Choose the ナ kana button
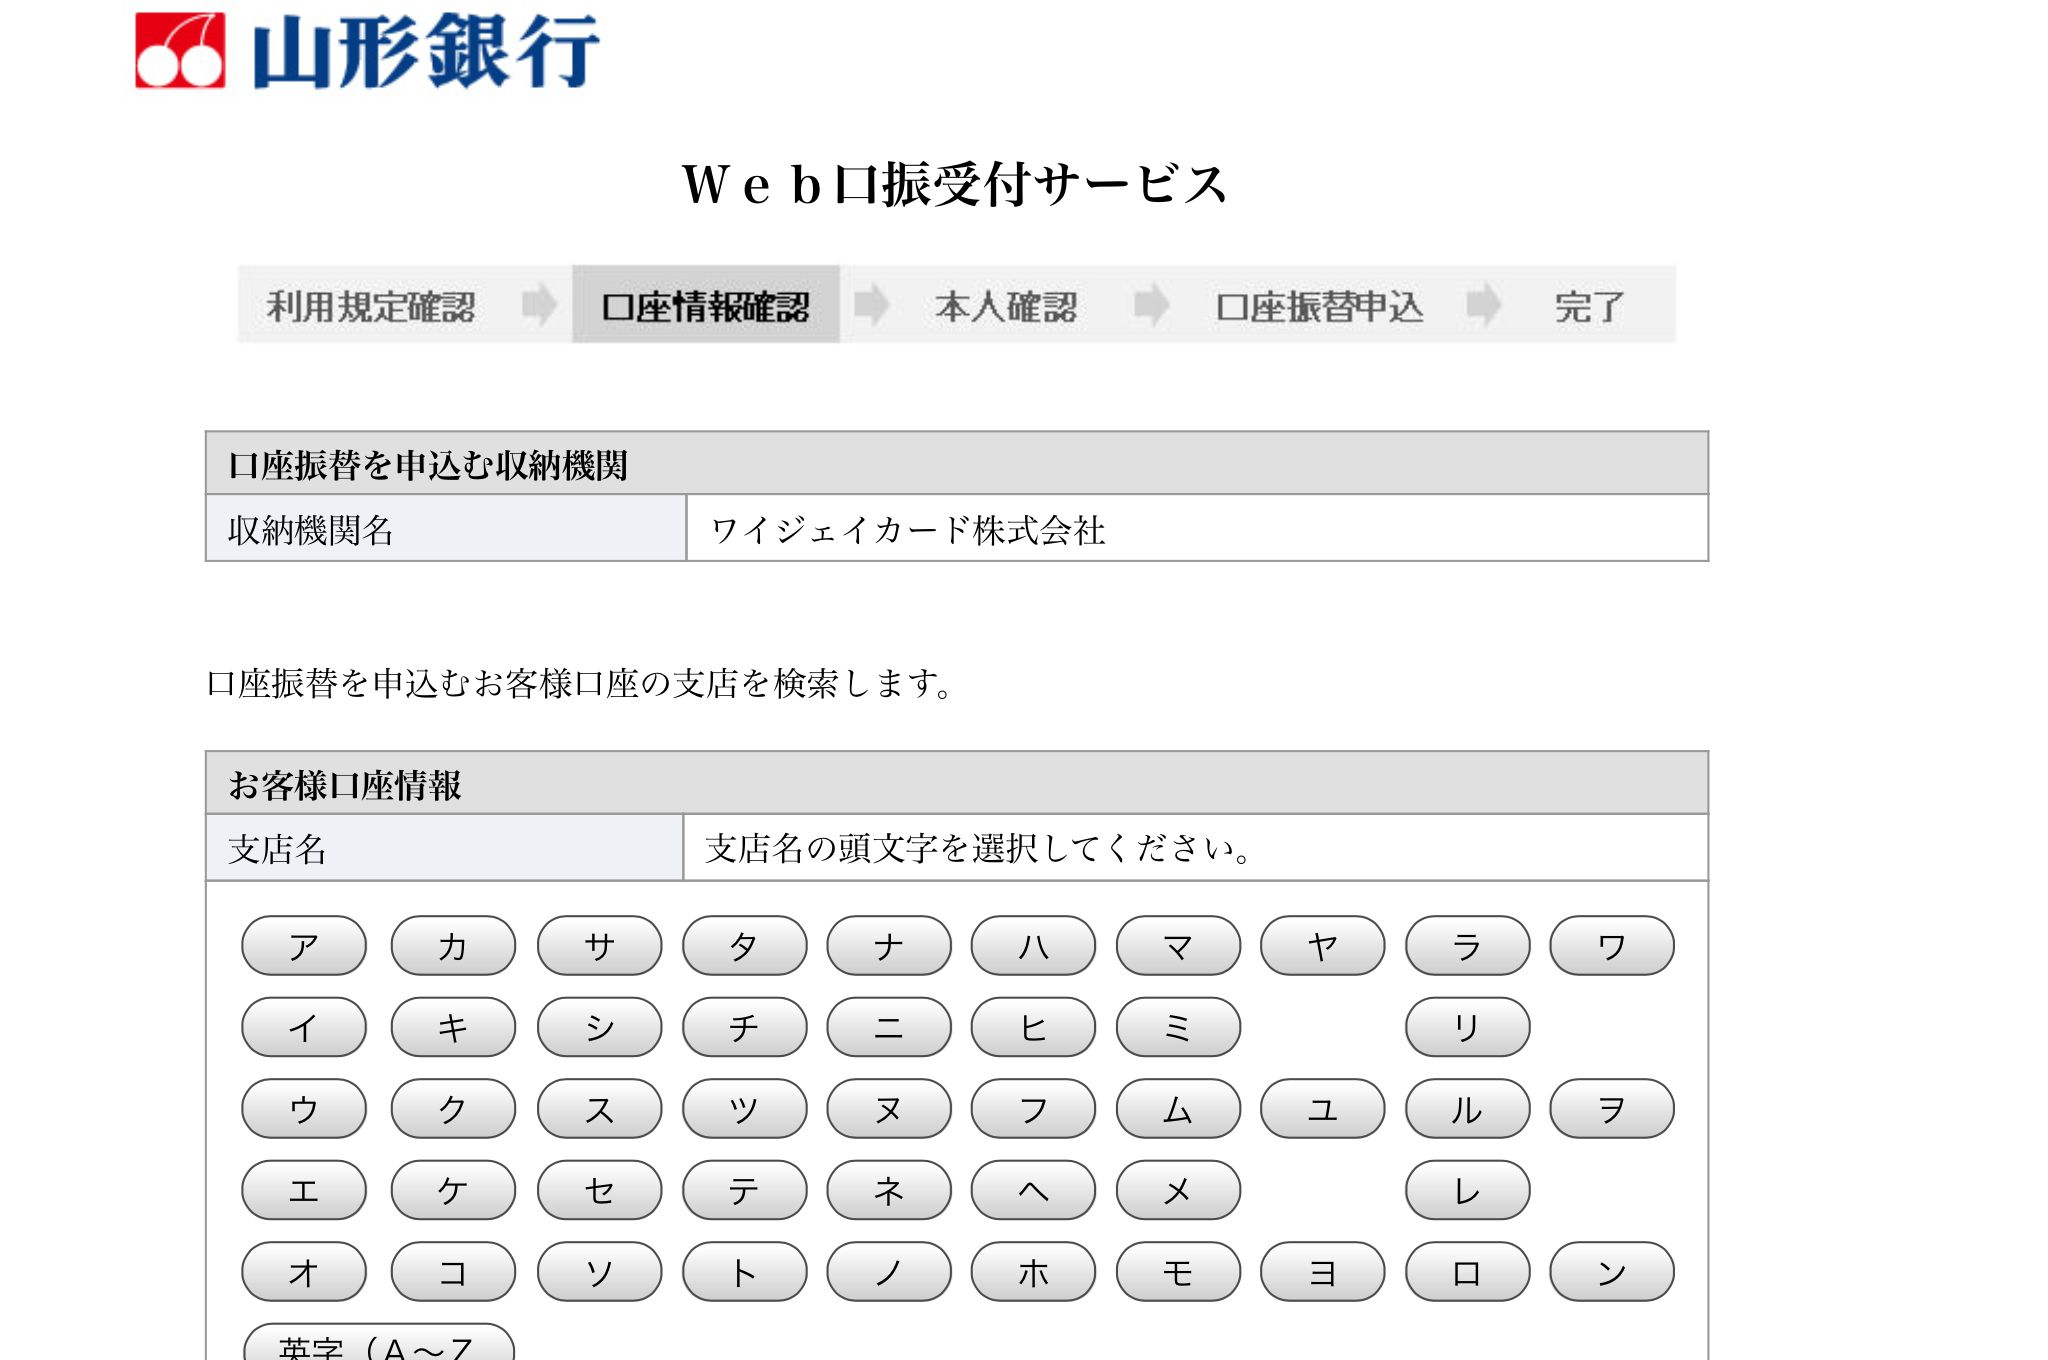The height and width of the screenshot is (1360, 2048). coord(889,946)
